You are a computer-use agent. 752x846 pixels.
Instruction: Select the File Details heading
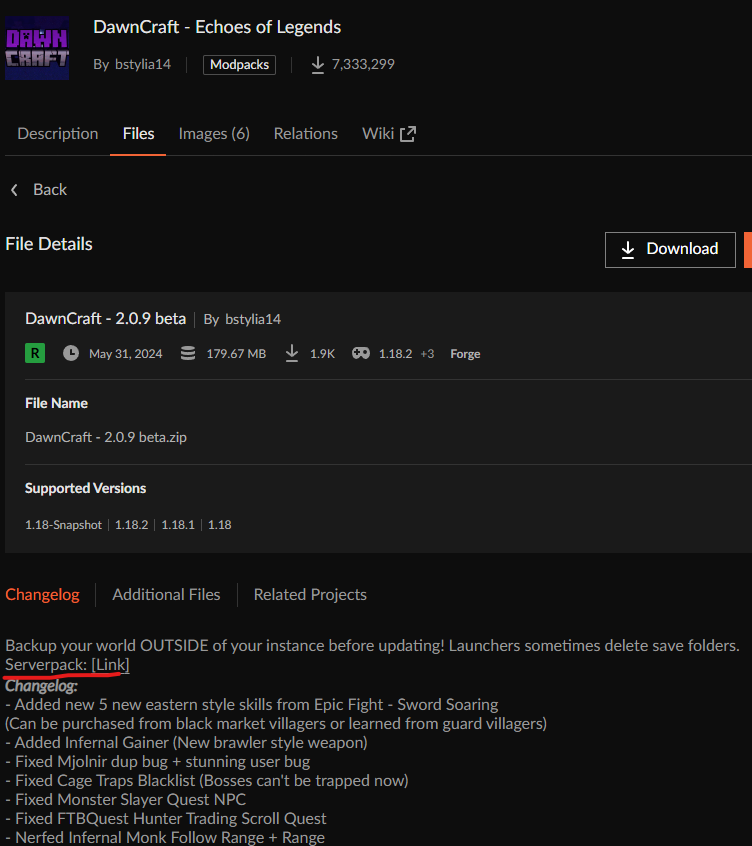tap(49, 244)
